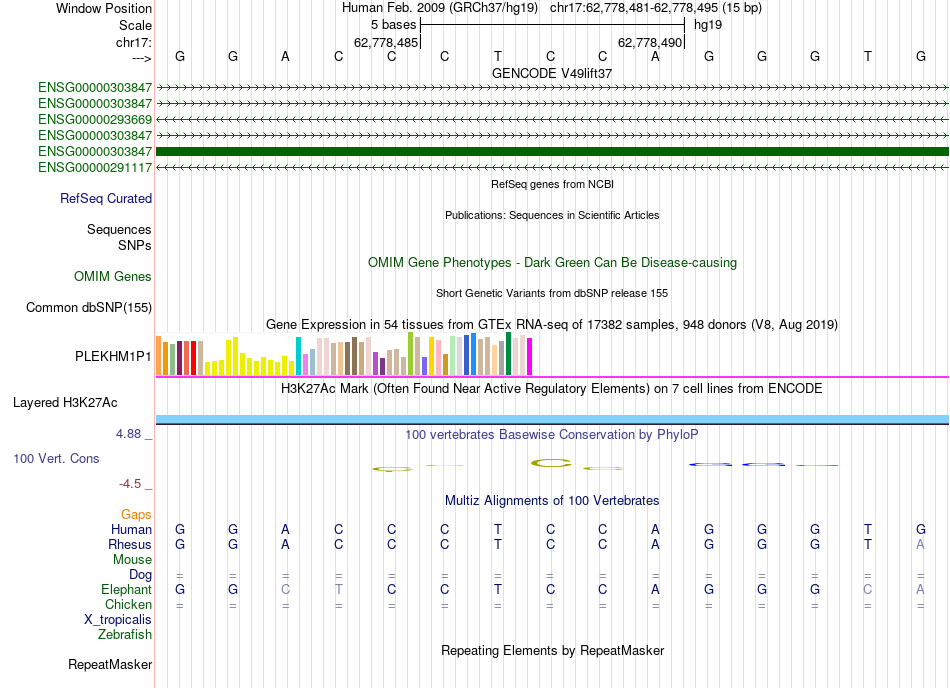950x688 pixels.
Task: Click the faded T base in Elephant row
Action: [339, 589]
